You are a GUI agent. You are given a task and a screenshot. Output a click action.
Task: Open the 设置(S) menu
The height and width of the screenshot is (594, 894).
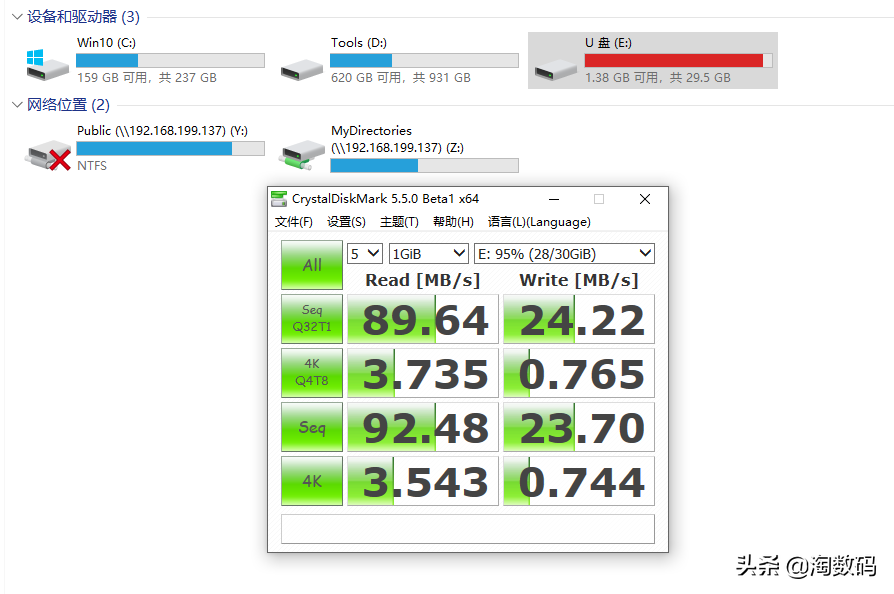(346, 222)
